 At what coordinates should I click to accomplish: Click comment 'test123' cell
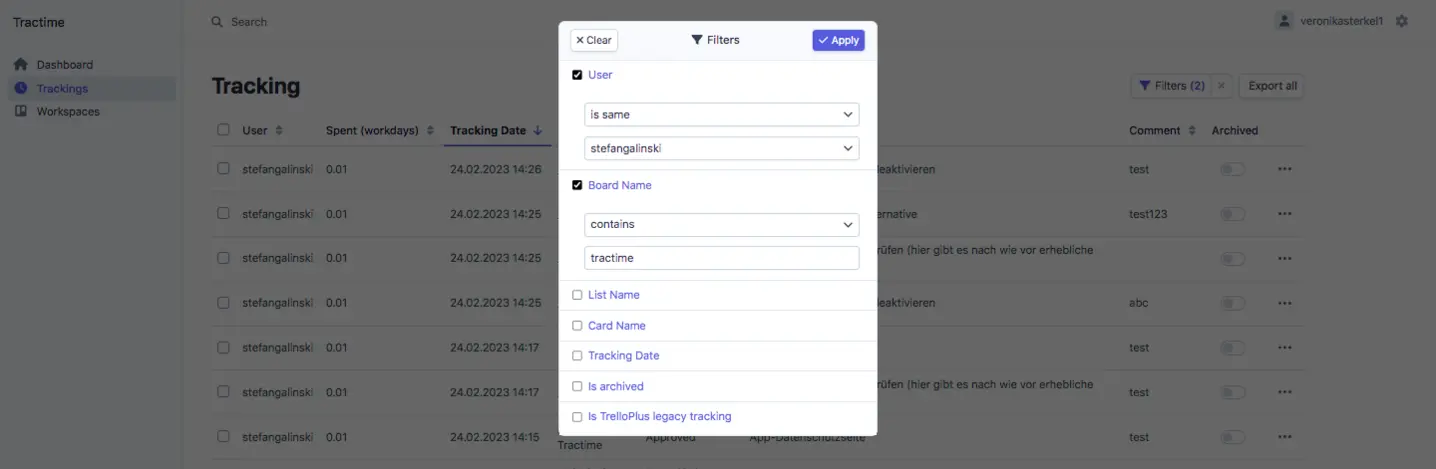(x=1148, y=214)
